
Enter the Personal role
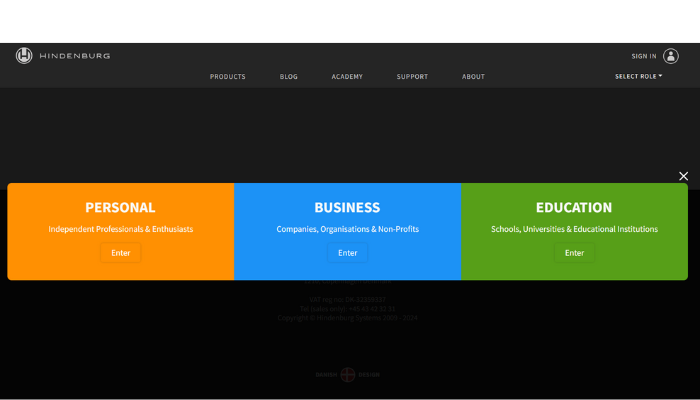[121, 253]
